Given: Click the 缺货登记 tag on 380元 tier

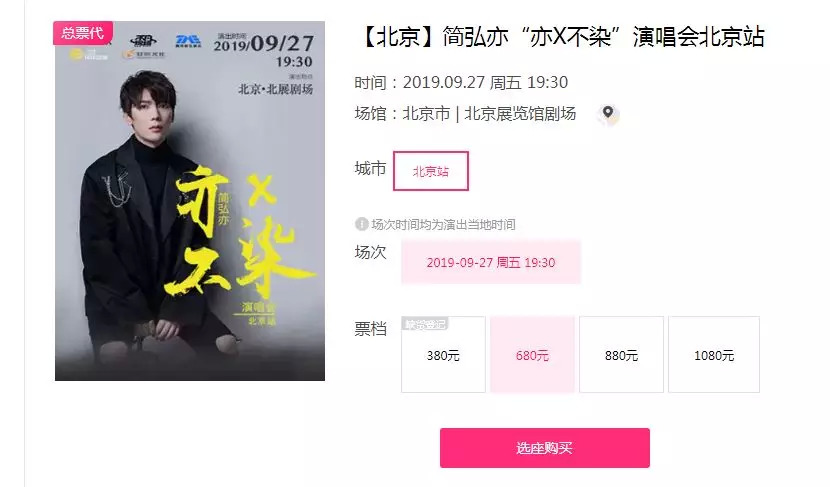Looking at the screenshot, I should click(x=425, y=324).
